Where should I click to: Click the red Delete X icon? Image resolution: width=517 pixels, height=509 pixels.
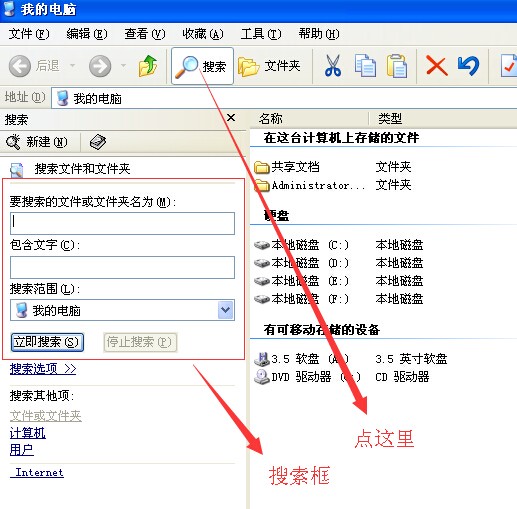pyautogui.click(x=436, y=66)
